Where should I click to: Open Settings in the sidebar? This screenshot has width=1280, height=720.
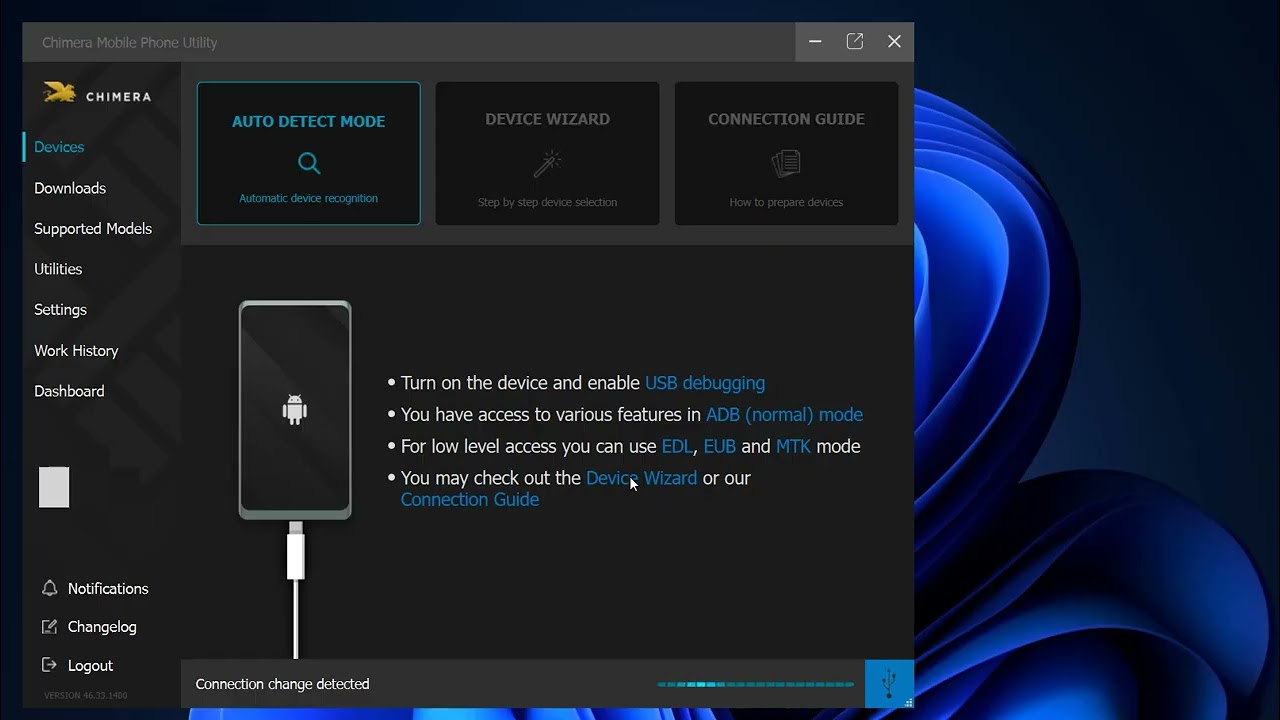tap(60, 310)
